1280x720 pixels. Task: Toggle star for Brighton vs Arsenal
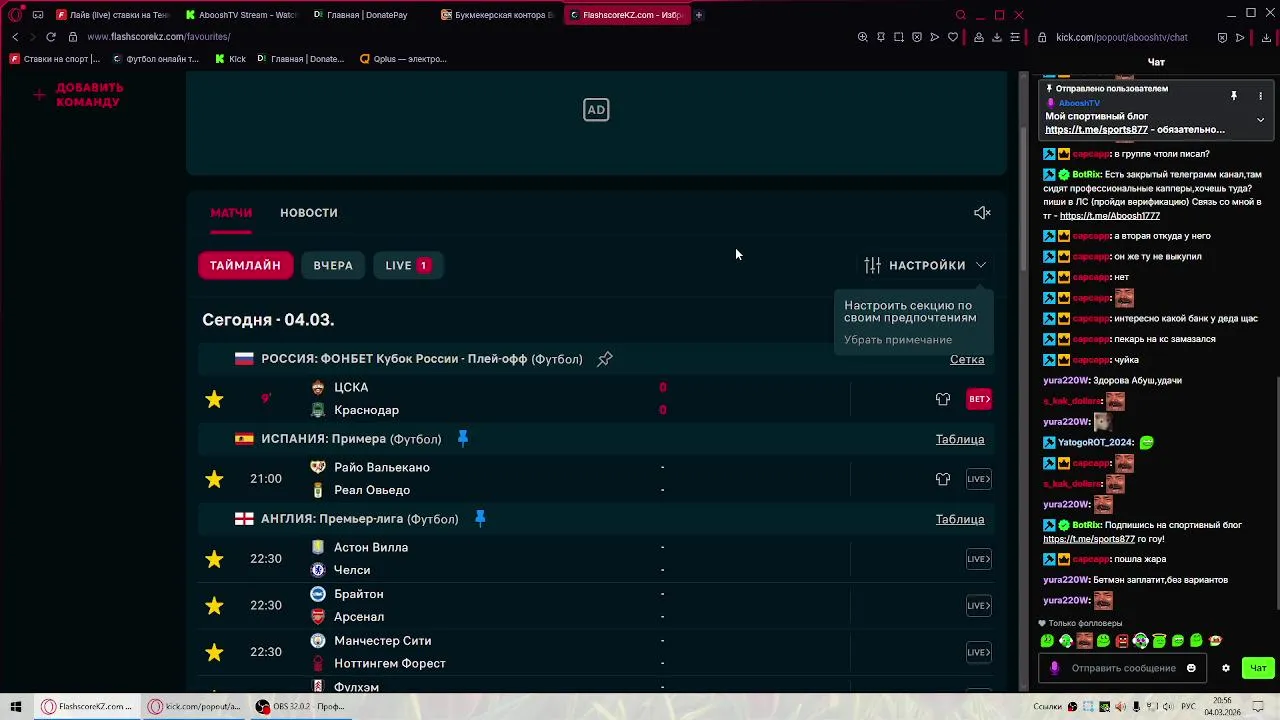coord(214,606)
